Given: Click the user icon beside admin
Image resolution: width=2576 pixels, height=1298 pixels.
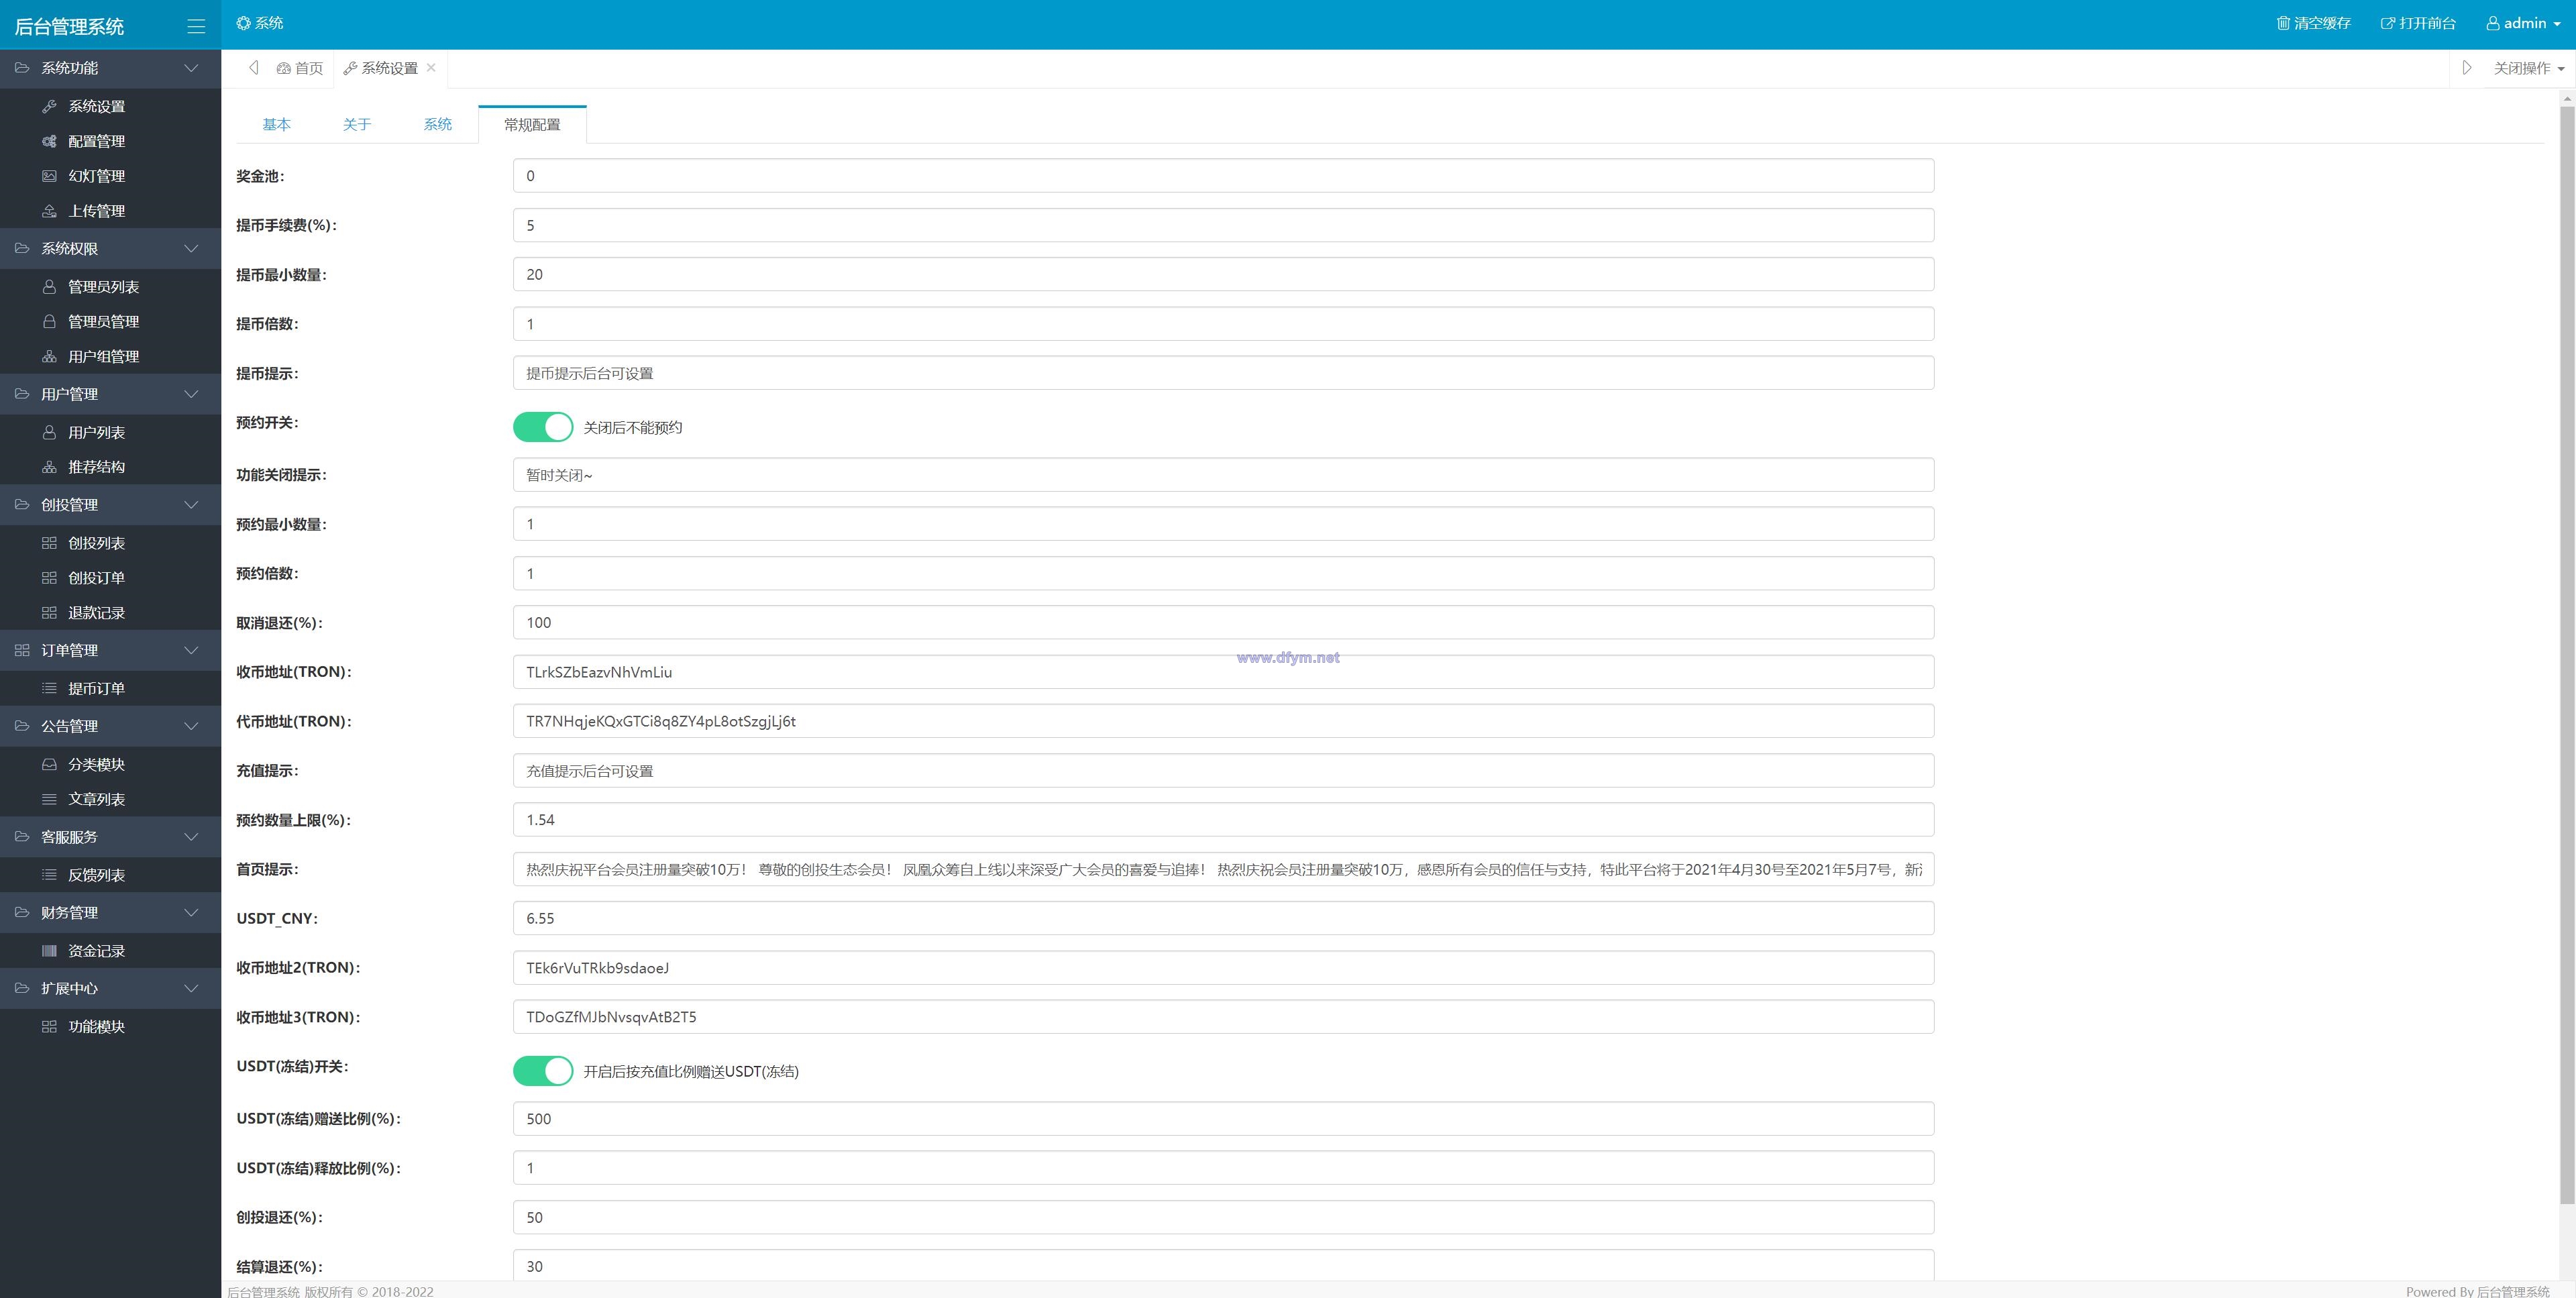Looking at the screenshot, I should 2493,23.
